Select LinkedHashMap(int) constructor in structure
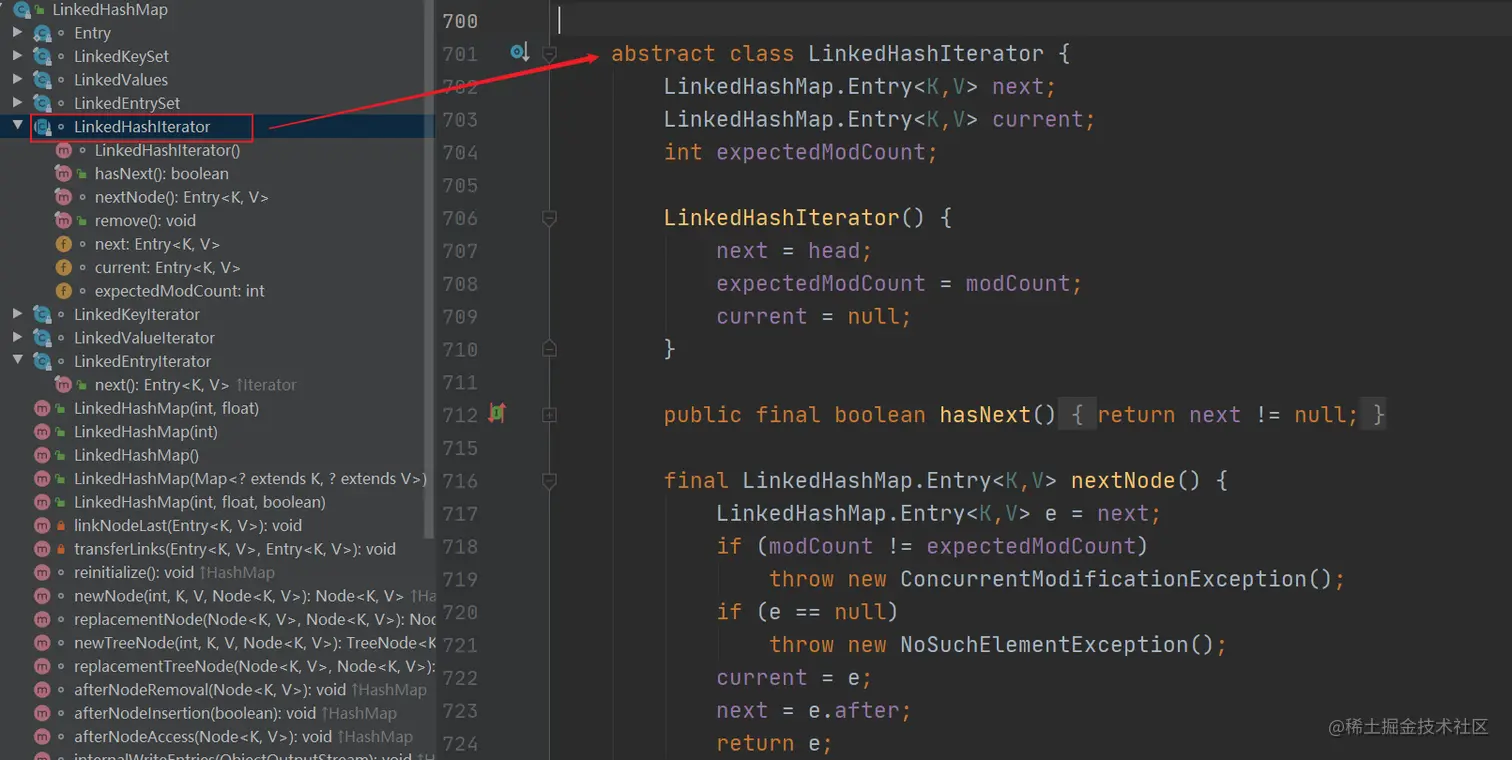Screen dimensions: 1512x760 pos(146,432)
